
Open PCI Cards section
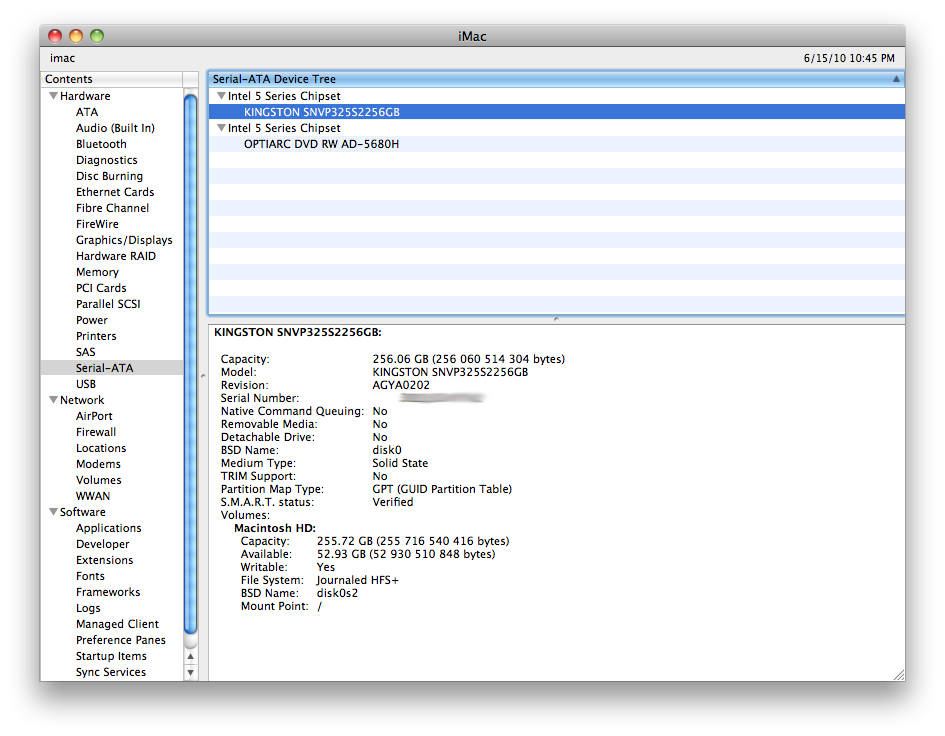pyautogui.click(x=101, y=288)
